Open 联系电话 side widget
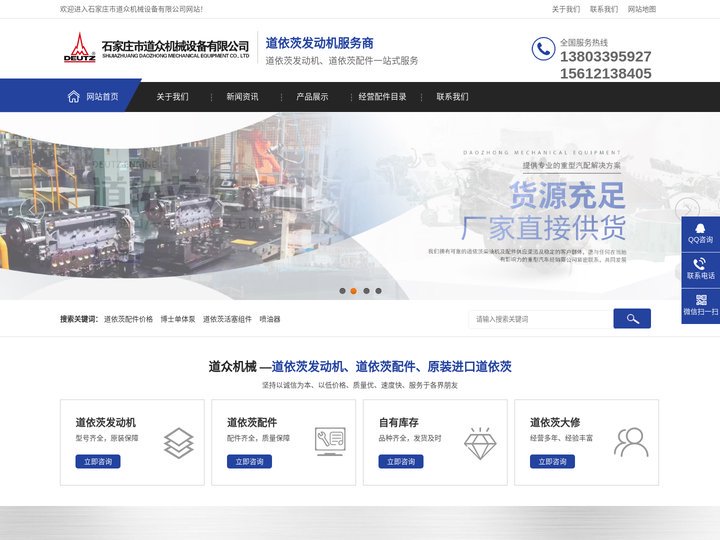 (701, 270)
